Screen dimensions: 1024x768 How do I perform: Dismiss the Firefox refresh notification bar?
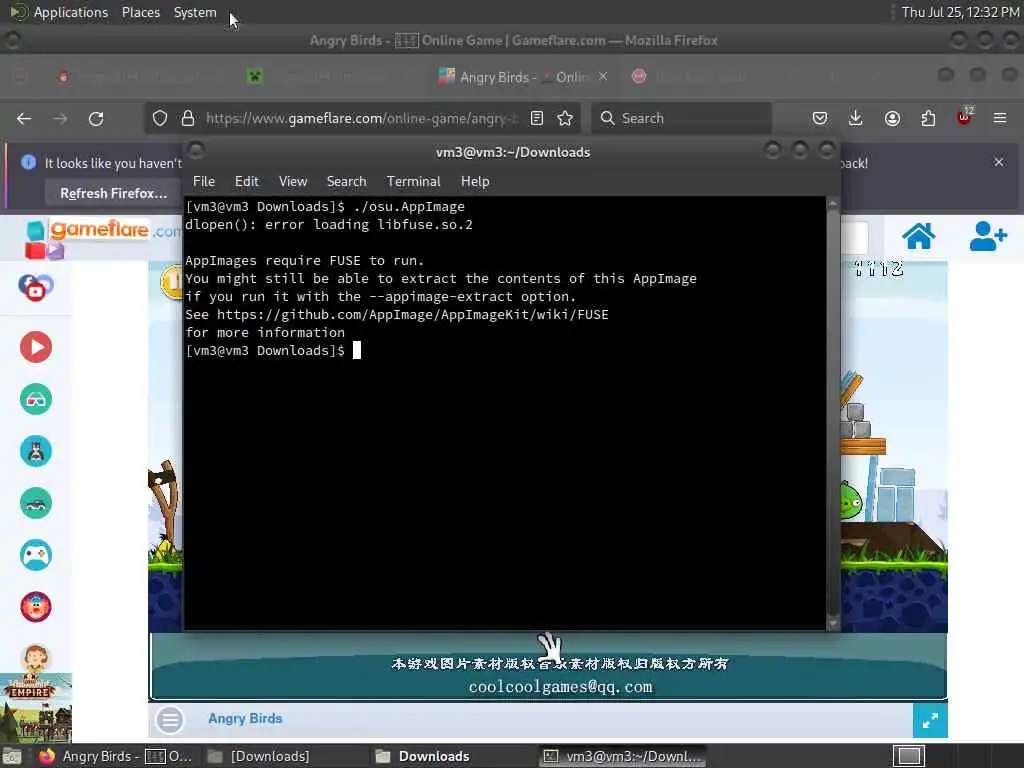pos(999,162)
